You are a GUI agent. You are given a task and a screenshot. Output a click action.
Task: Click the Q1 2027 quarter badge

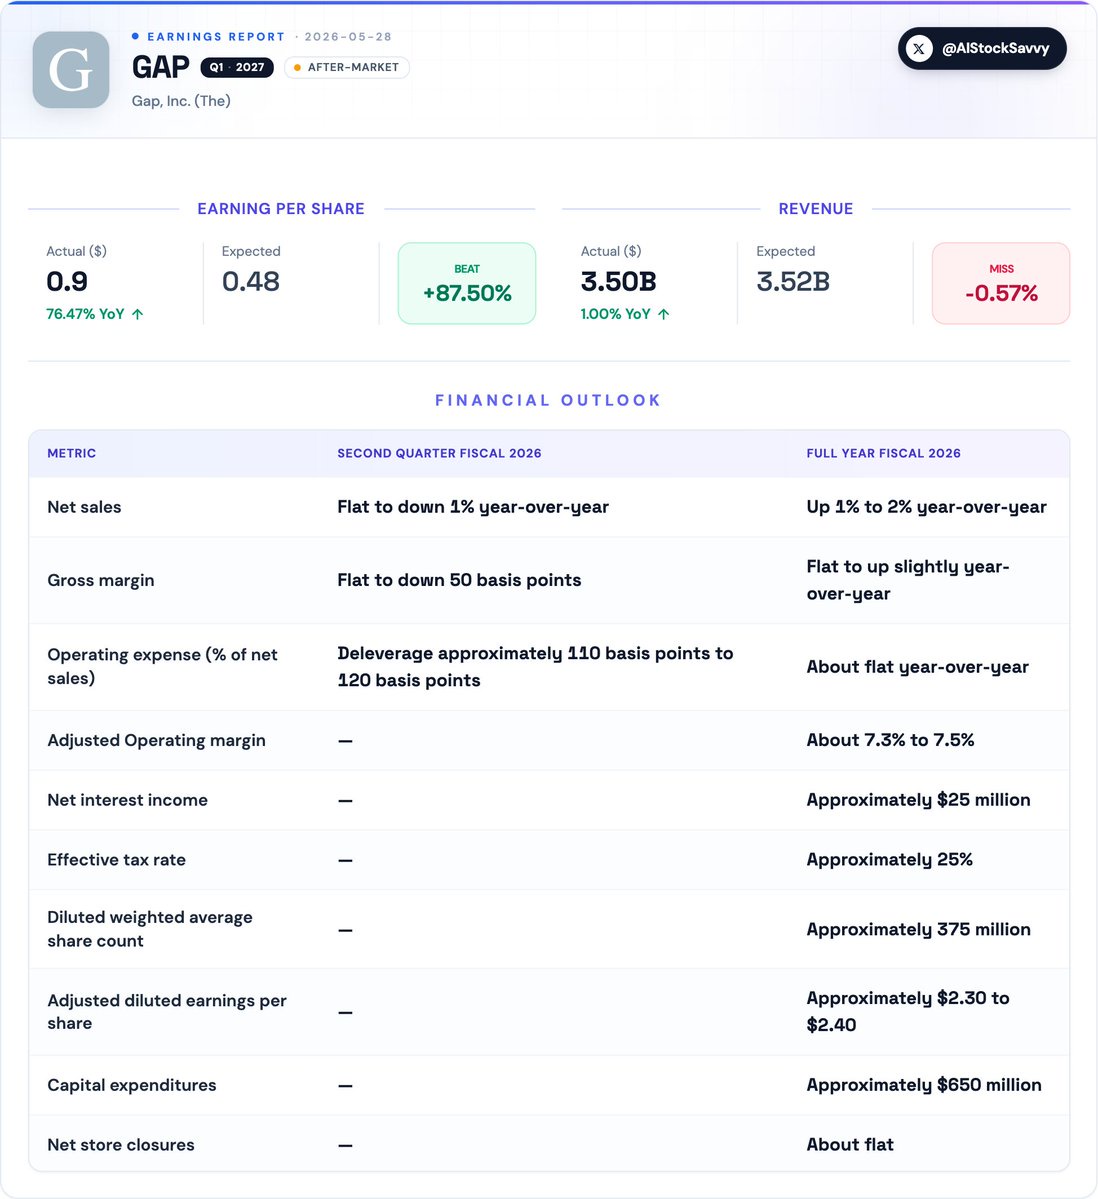pyautogui.click(x=237, y=67)
